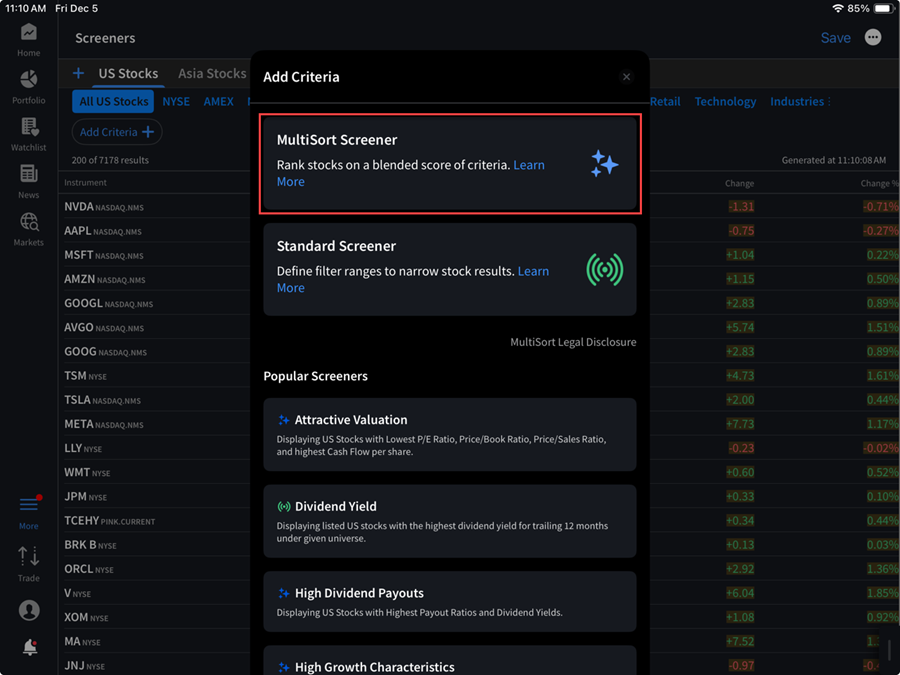Toggle the NYSE exchange filter
Screen dimensions: 900x675
point(176,101)
